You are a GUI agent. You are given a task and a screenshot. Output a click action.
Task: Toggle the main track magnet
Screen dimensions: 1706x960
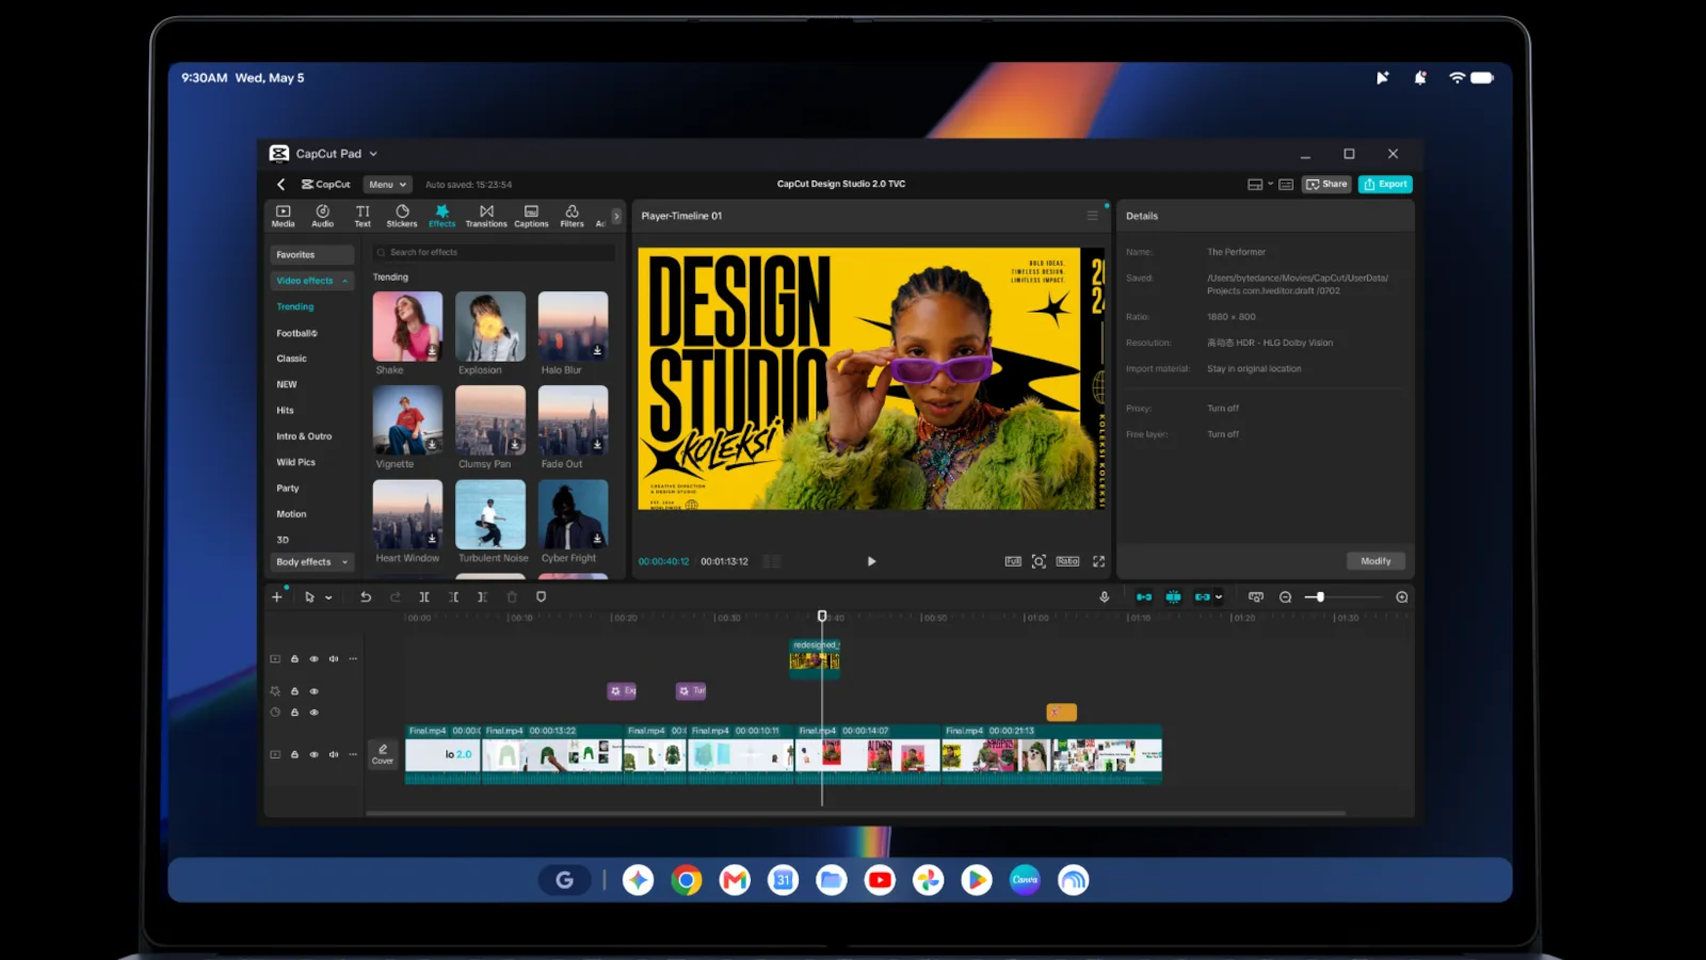point(1144,597)
